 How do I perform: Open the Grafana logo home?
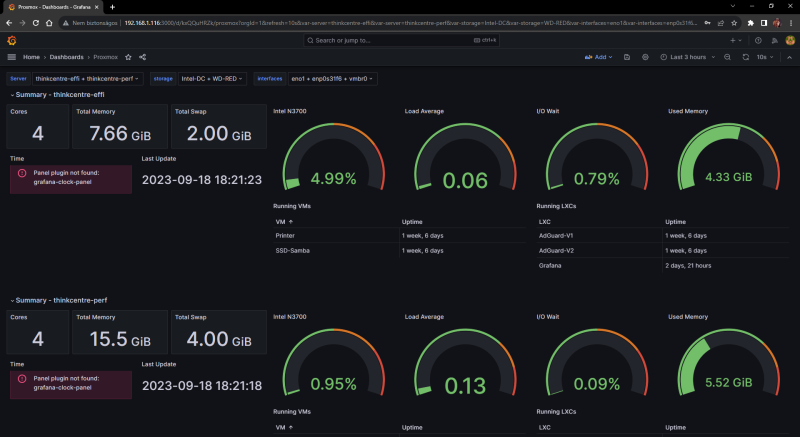coord(12,40)
